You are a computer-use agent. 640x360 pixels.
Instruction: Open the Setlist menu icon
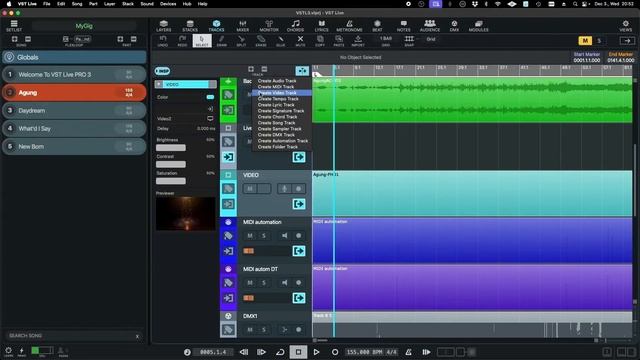[x=14, y=26]
